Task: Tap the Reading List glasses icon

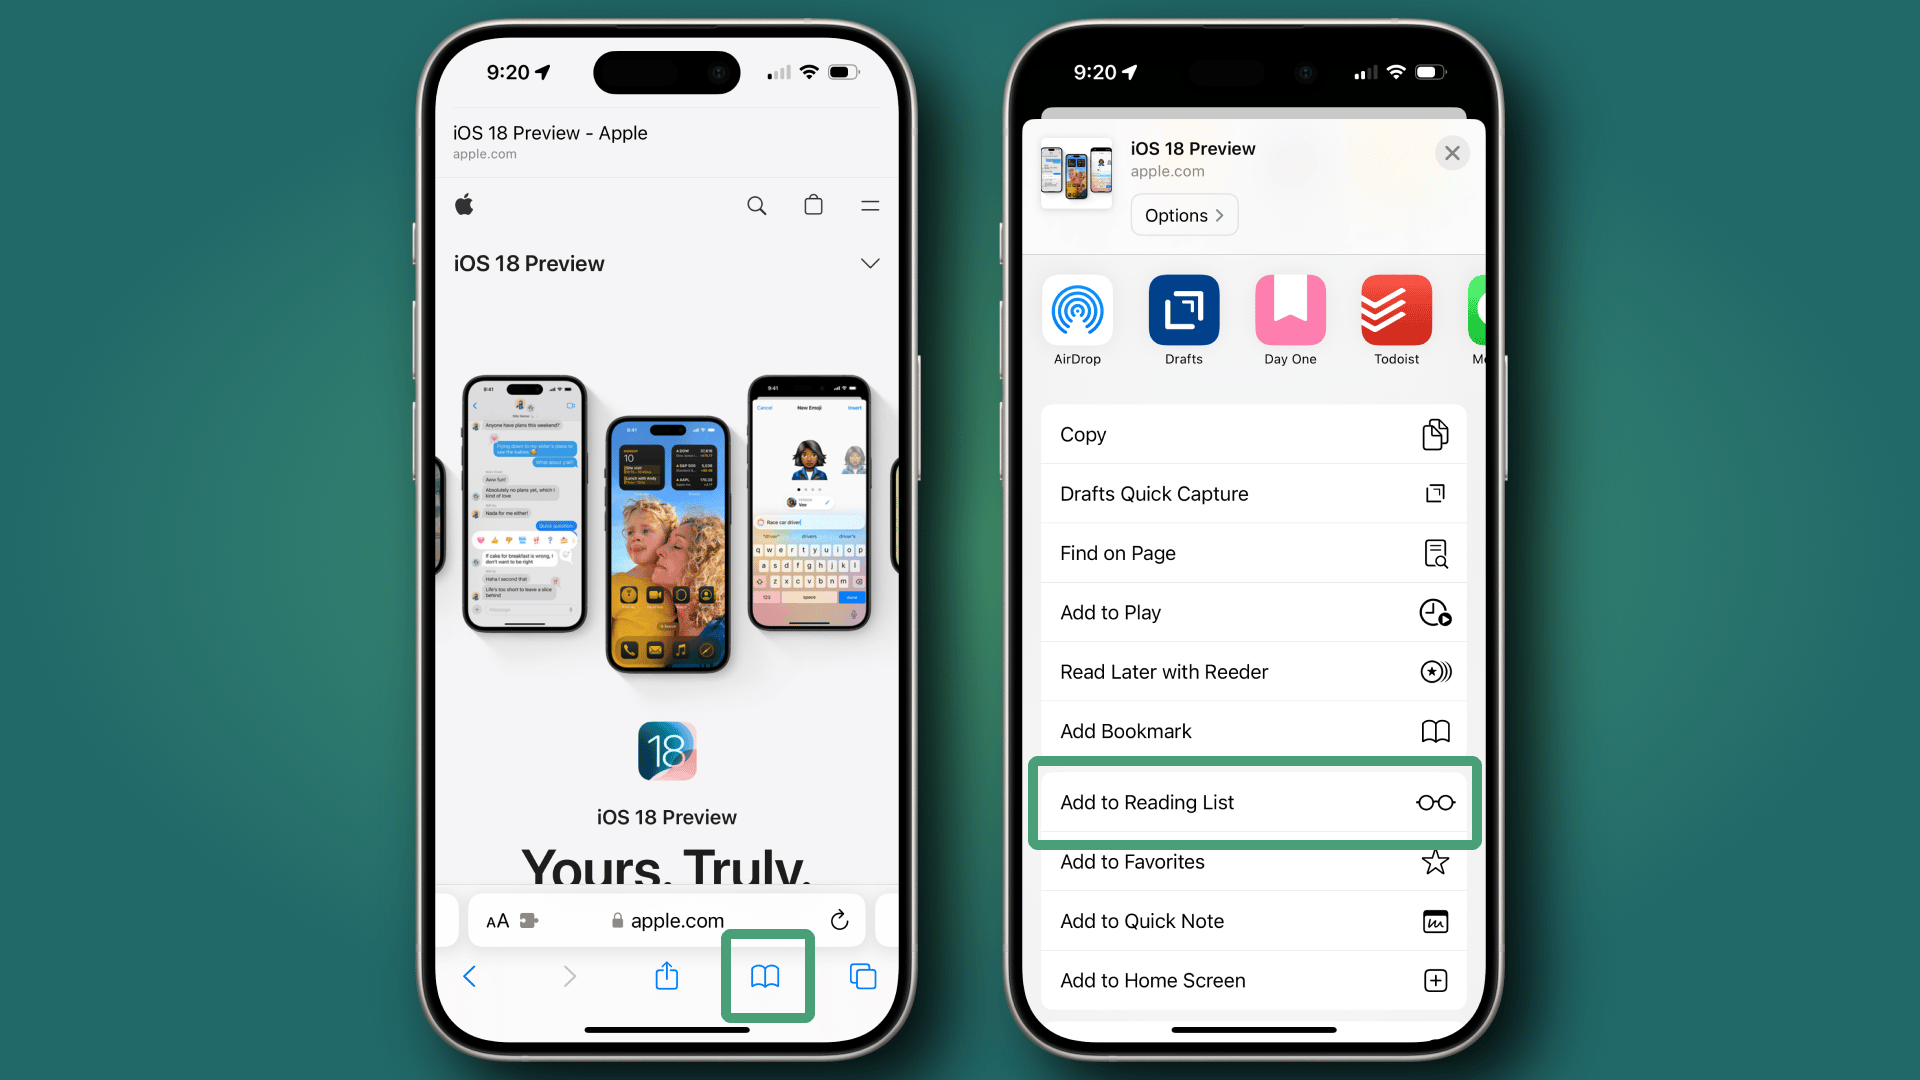Action: coord(1433,802)
